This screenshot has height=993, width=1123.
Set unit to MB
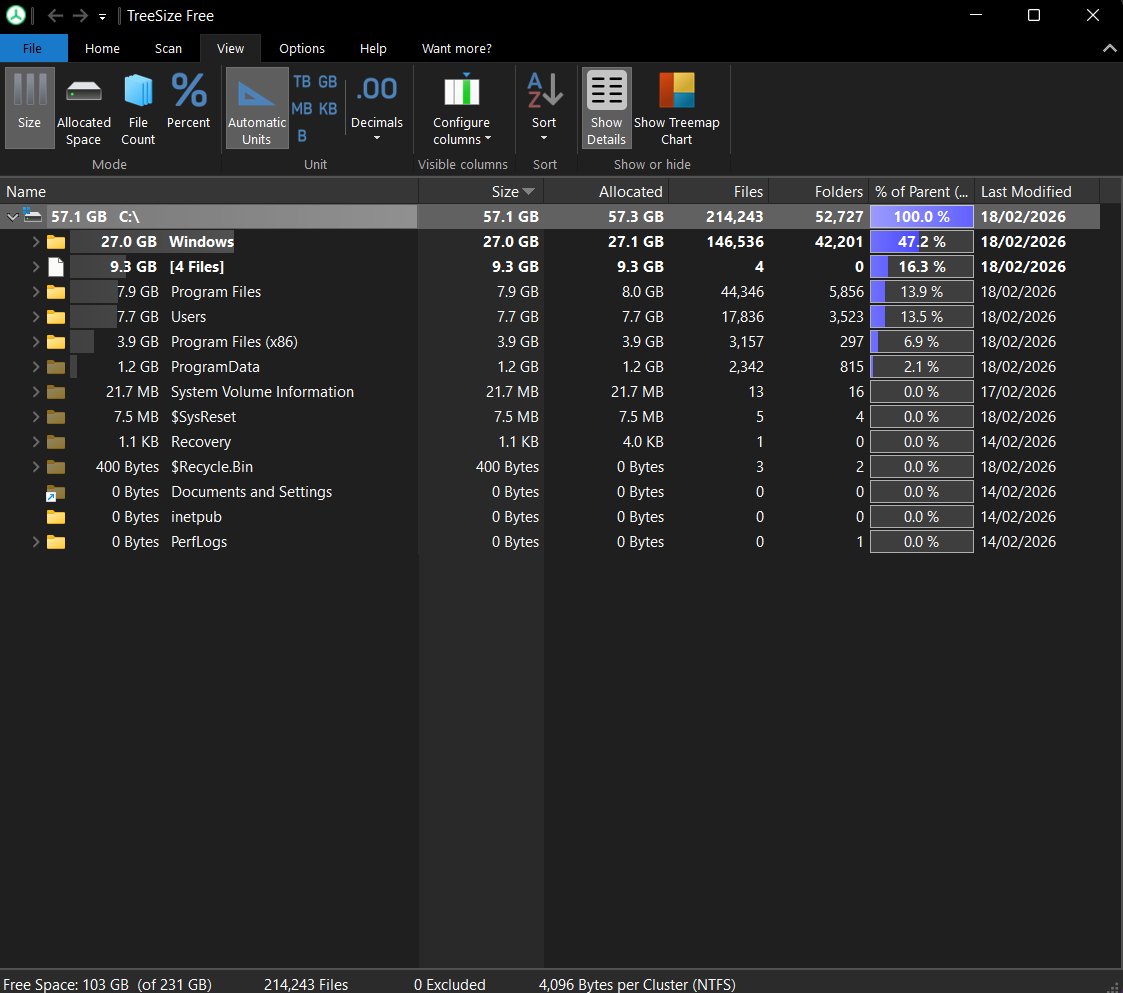tap(302, 108)
